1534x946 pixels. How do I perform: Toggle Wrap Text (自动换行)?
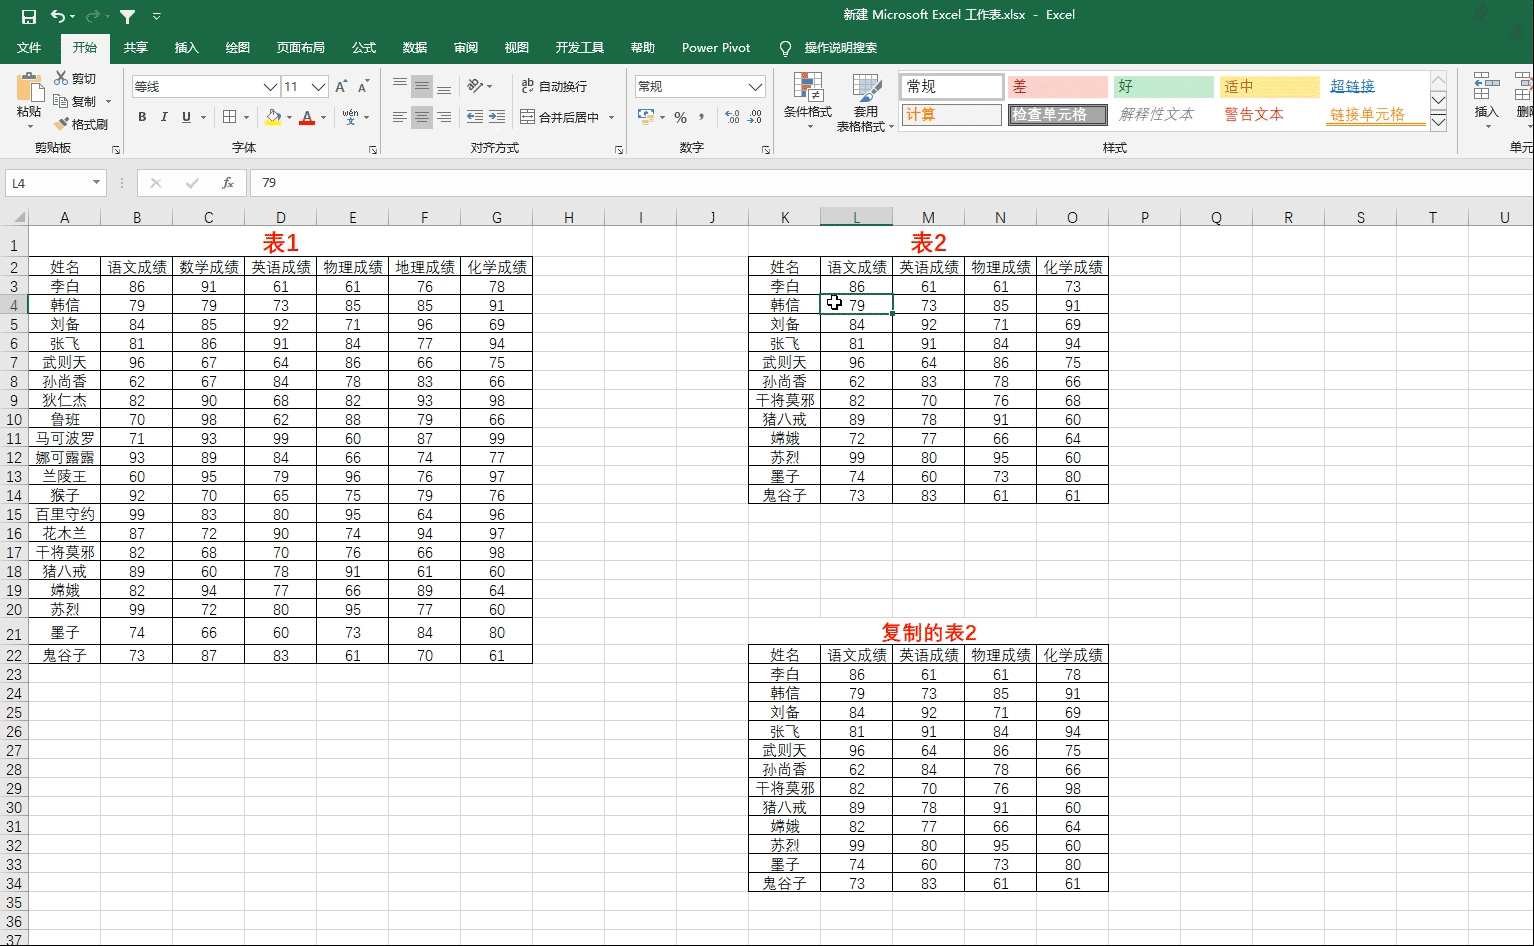(x=554, y=87)
